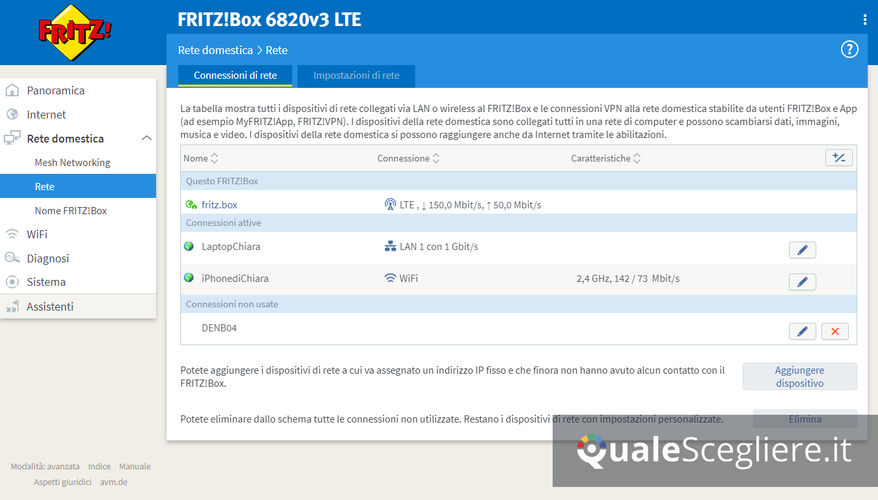Click the LaptopChiara green globe icon
878x500 pixels.
pyautogui.click(x=189, y=246)
